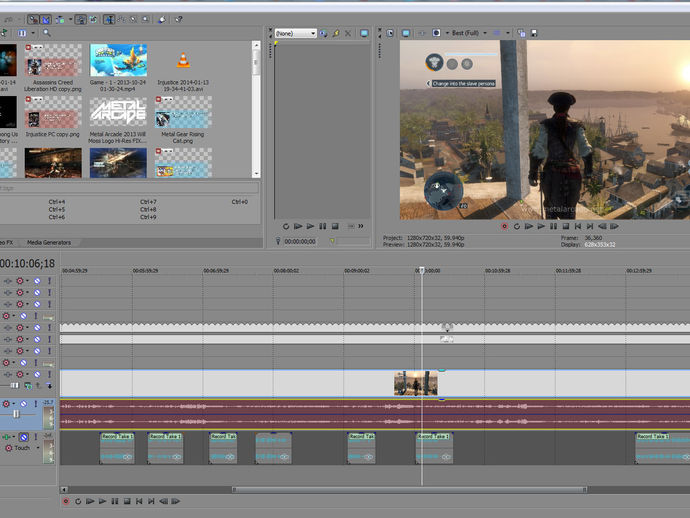Viewport: 690px width, 518px height.
Task: Mute the selected audio track
Action: tap(23, 404)
